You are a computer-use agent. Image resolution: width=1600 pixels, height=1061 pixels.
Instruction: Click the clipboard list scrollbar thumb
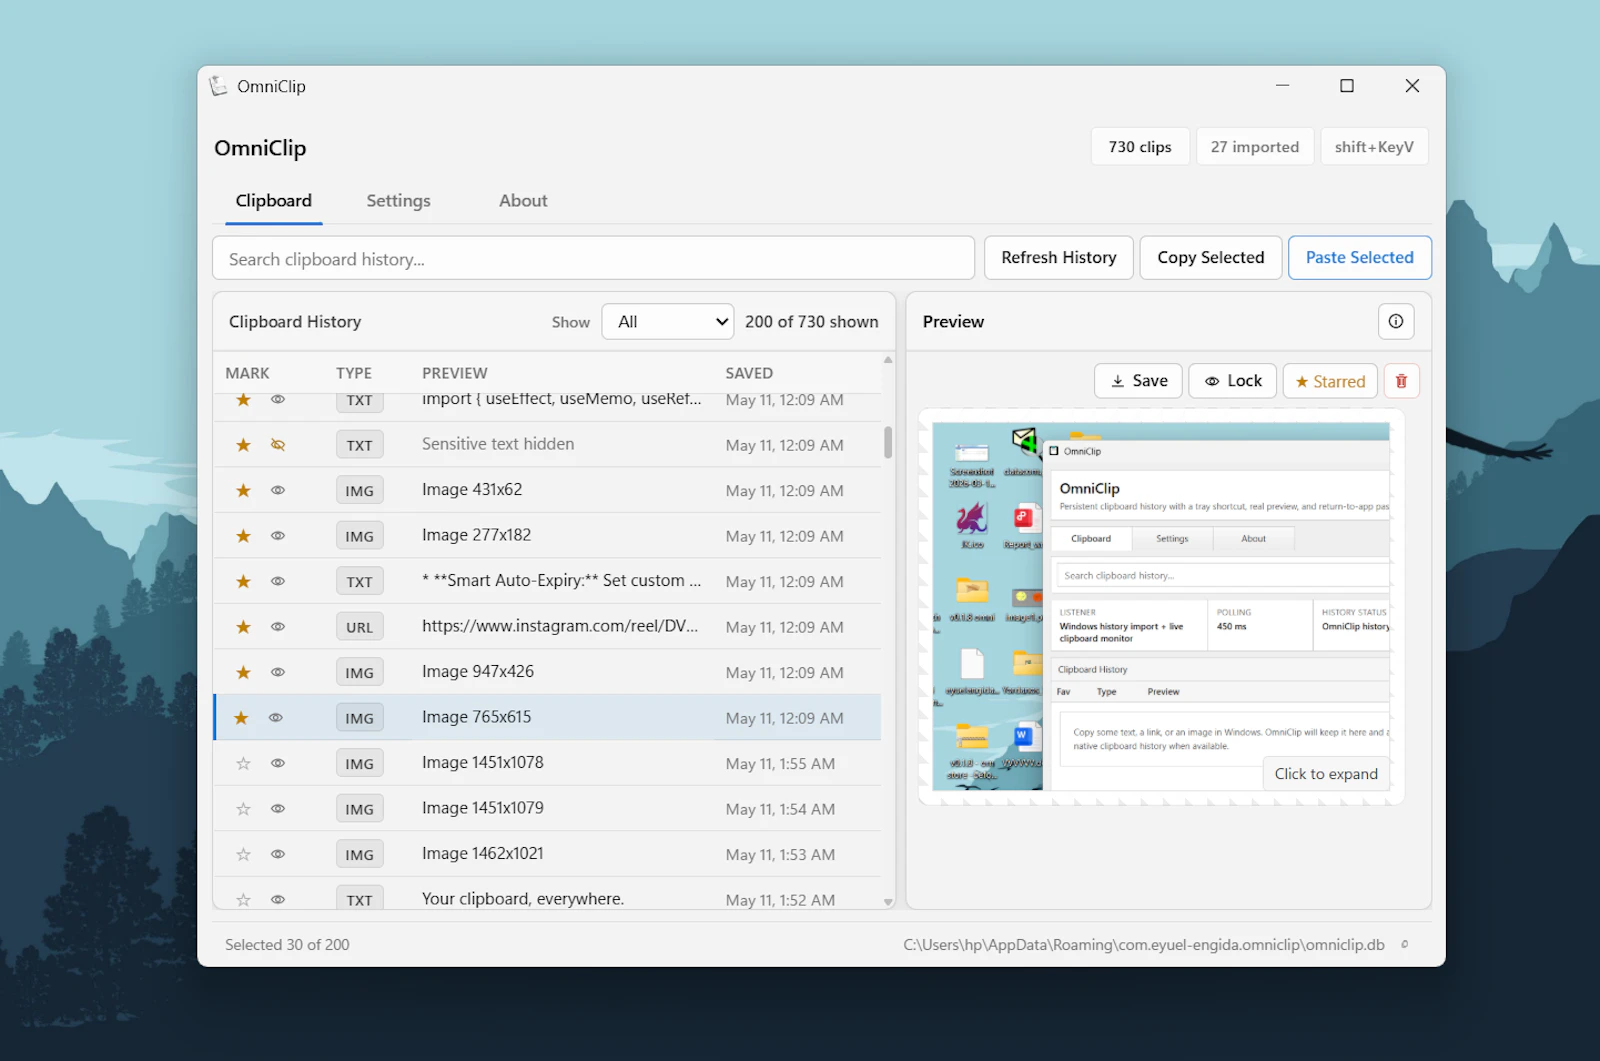tap(888, 442)
